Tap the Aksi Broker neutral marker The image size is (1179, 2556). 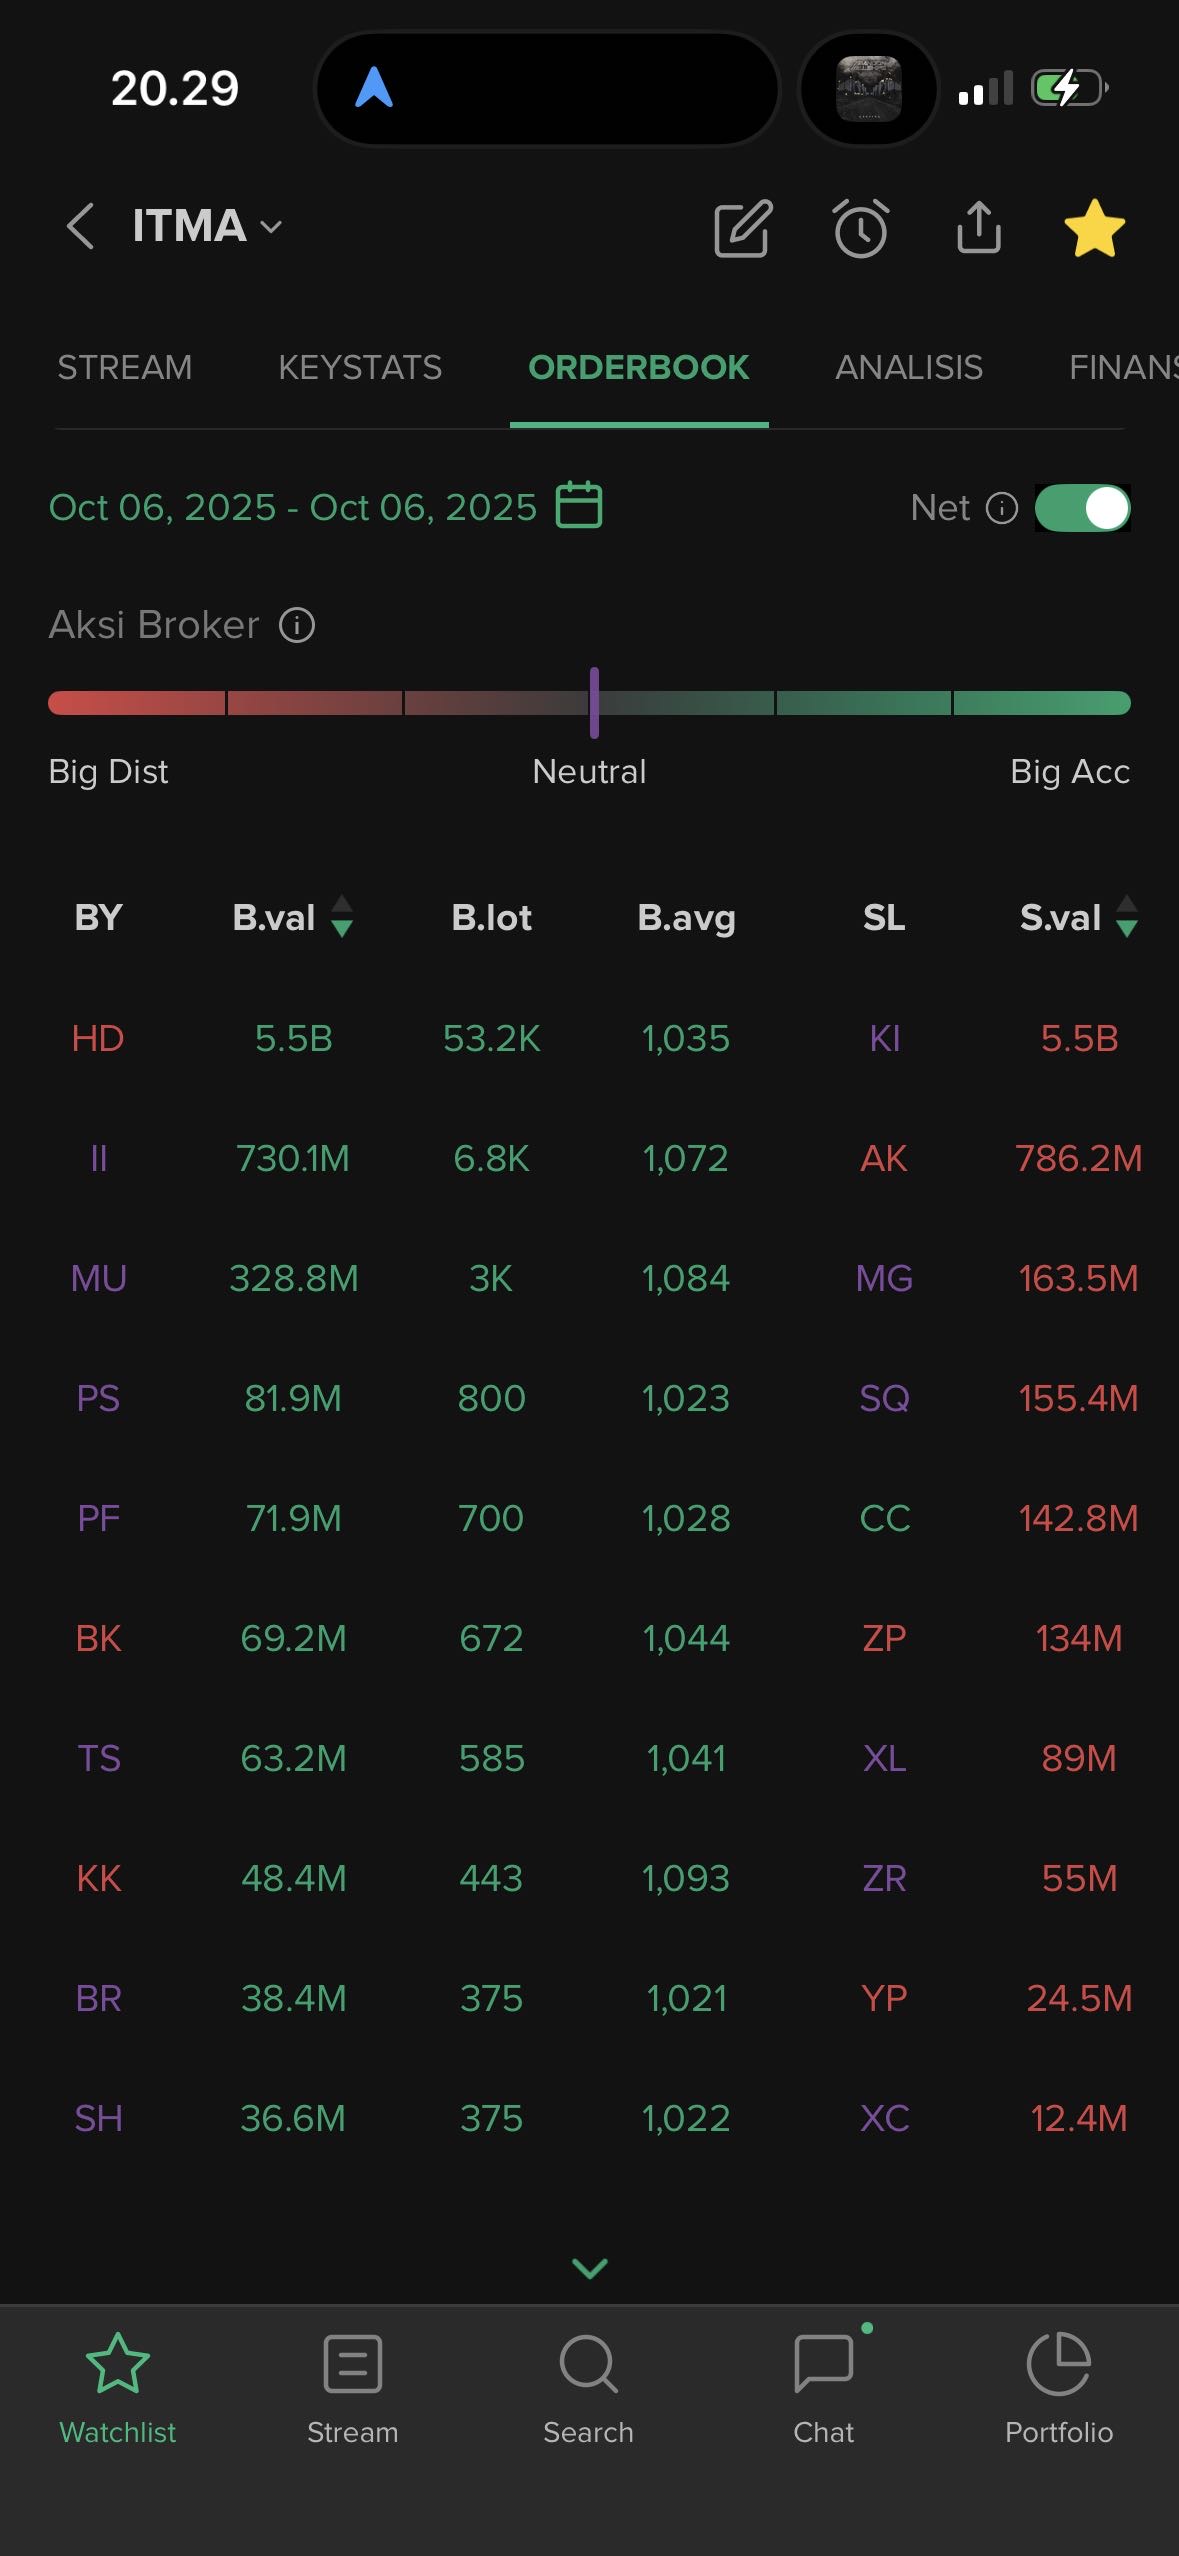click(594, 703)
